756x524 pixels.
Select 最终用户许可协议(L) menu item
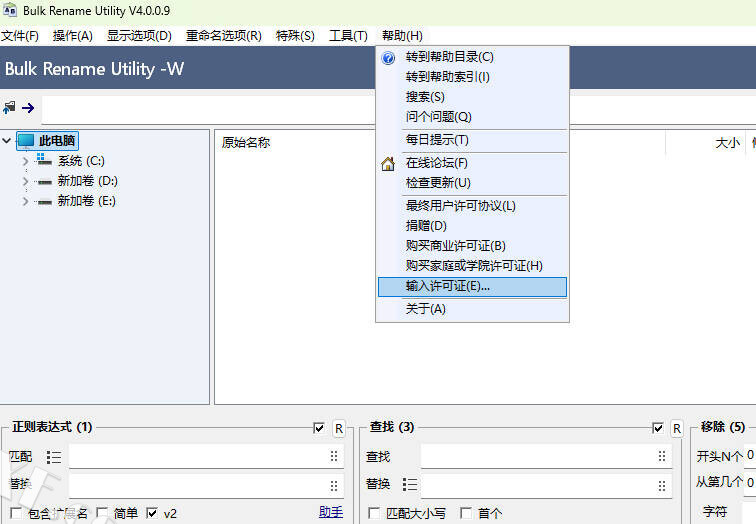(472, 206)
